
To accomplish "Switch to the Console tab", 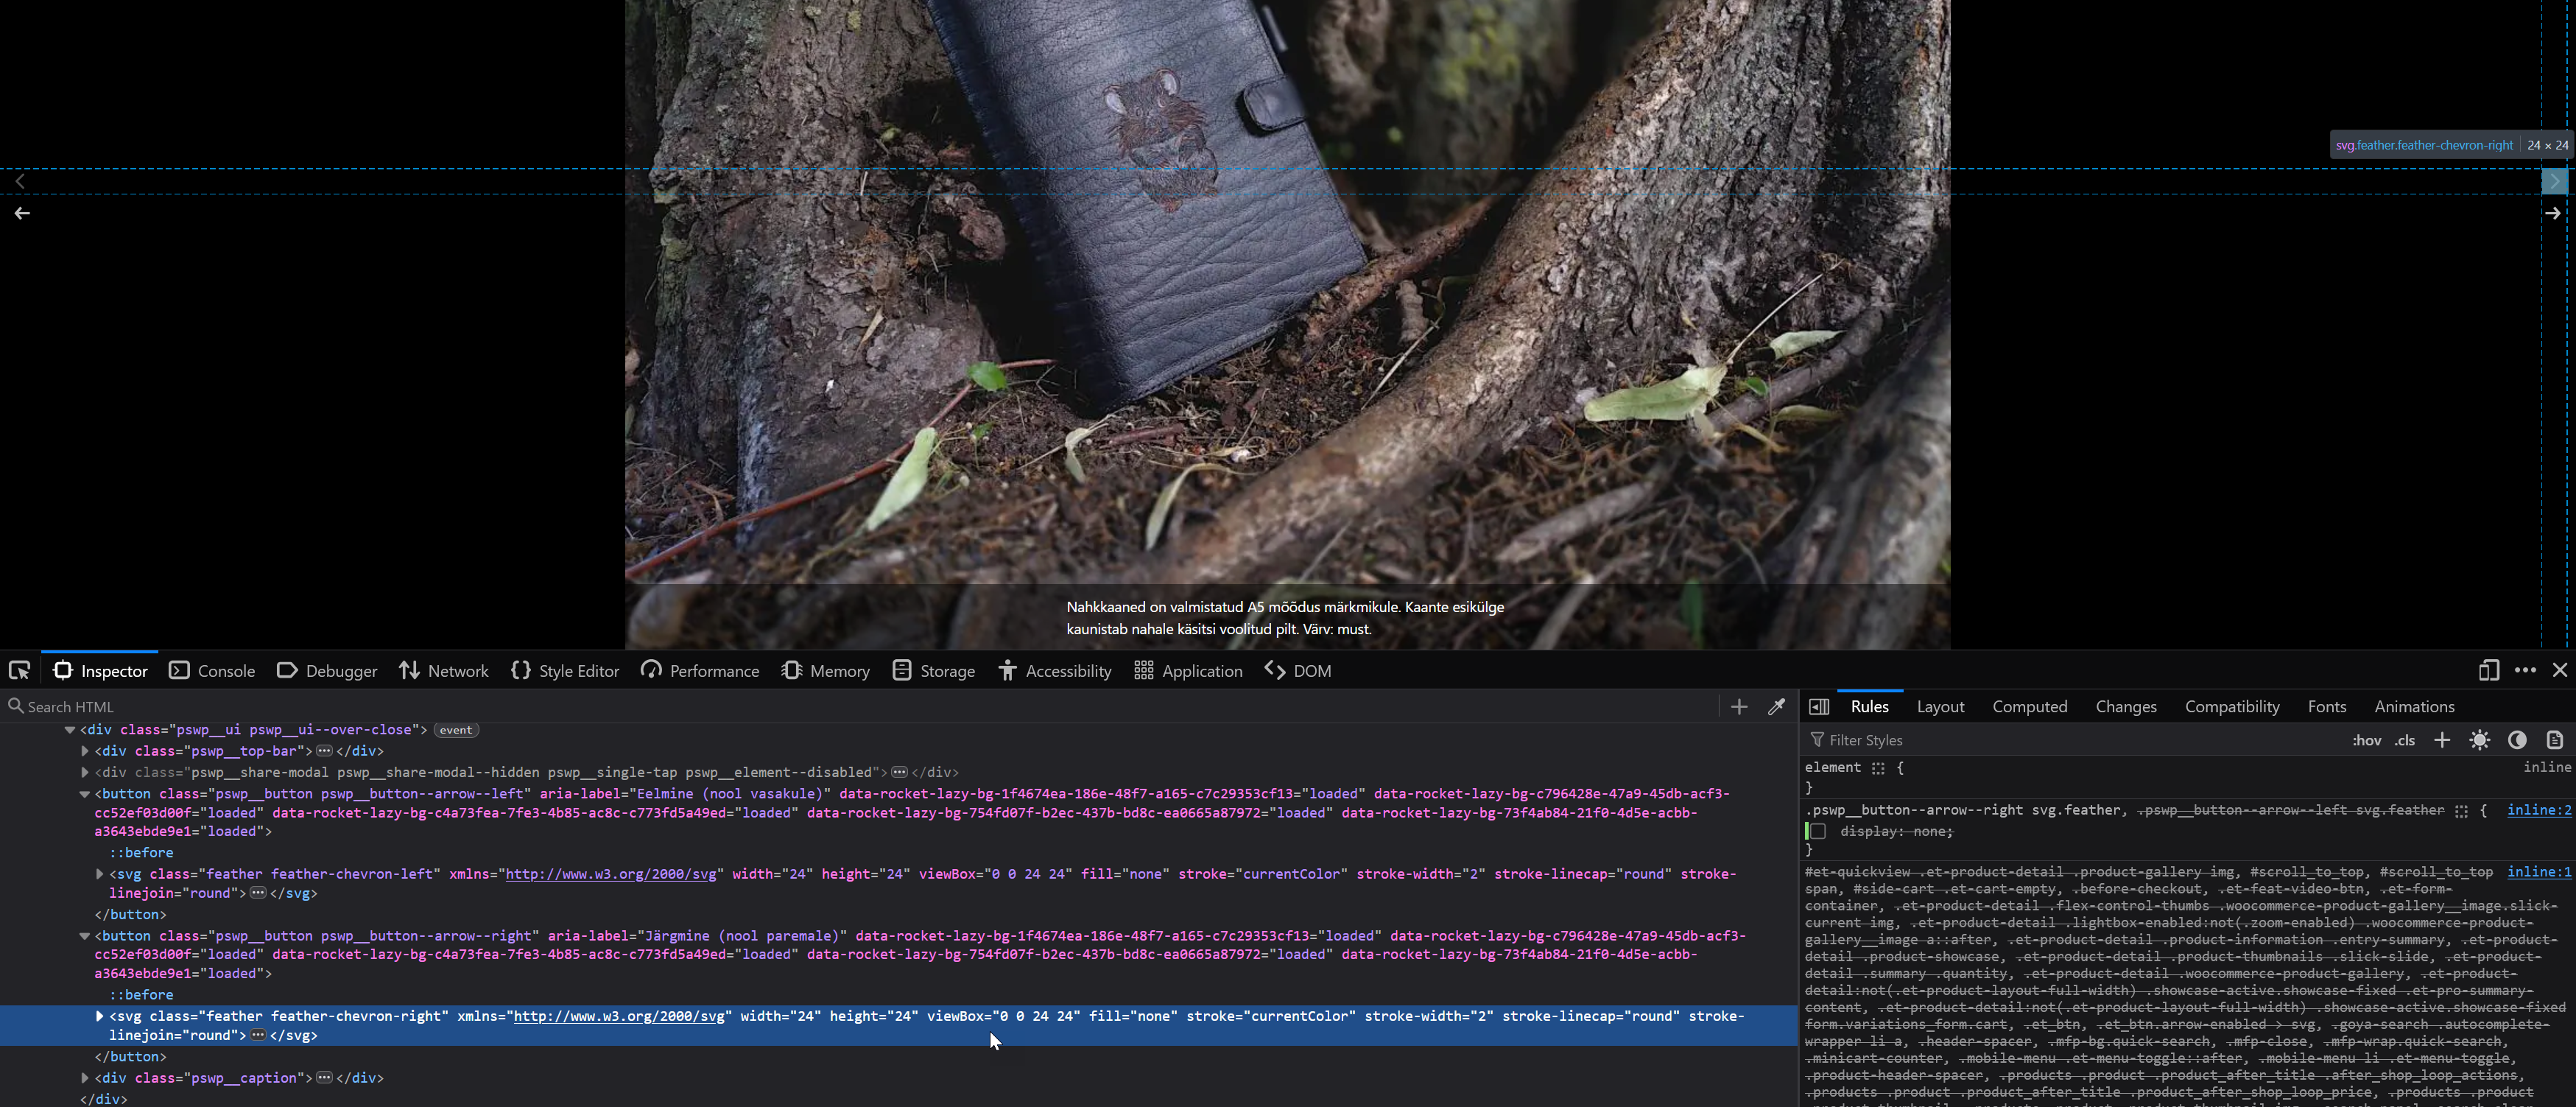I will pyautogui.click(x=212, y=670).
